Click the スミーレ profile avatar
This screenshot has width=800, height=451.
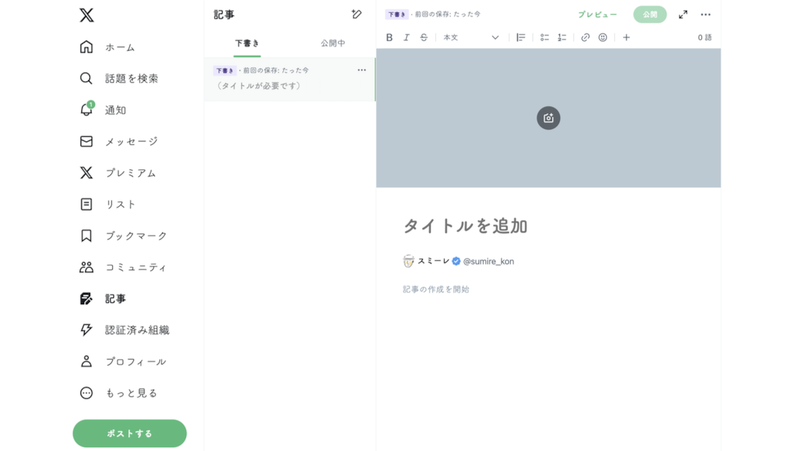click(408, 261)
